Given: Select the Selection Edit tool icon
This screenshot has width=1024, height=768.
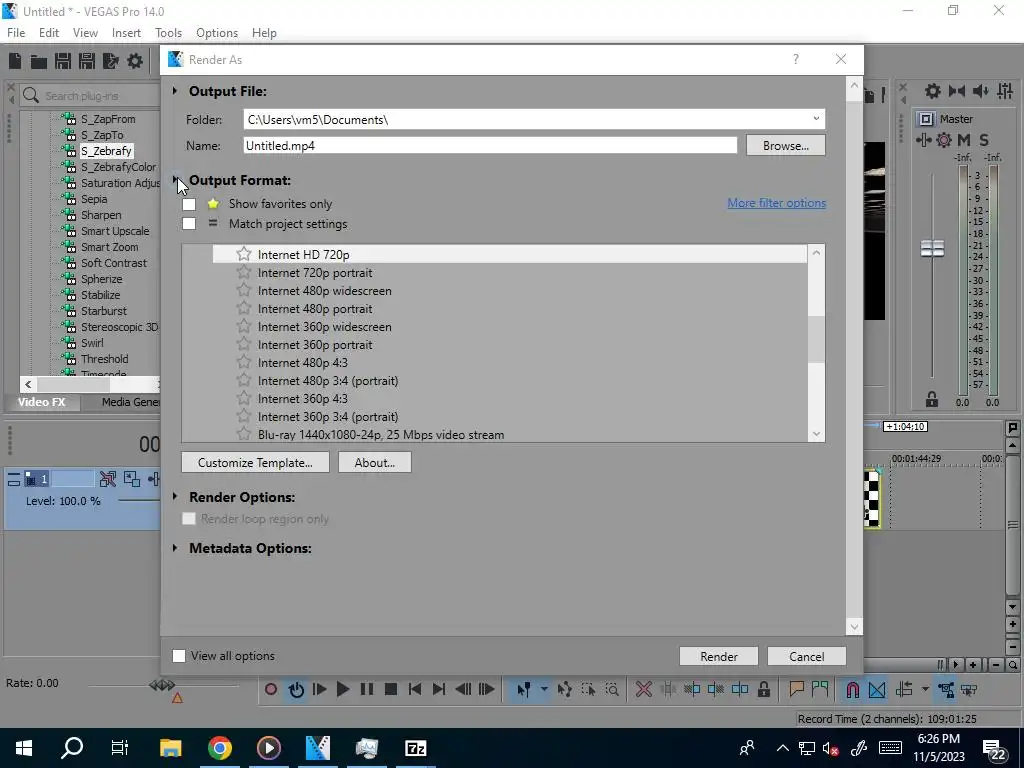Looking at the screenshot, I should coord(588,689).
